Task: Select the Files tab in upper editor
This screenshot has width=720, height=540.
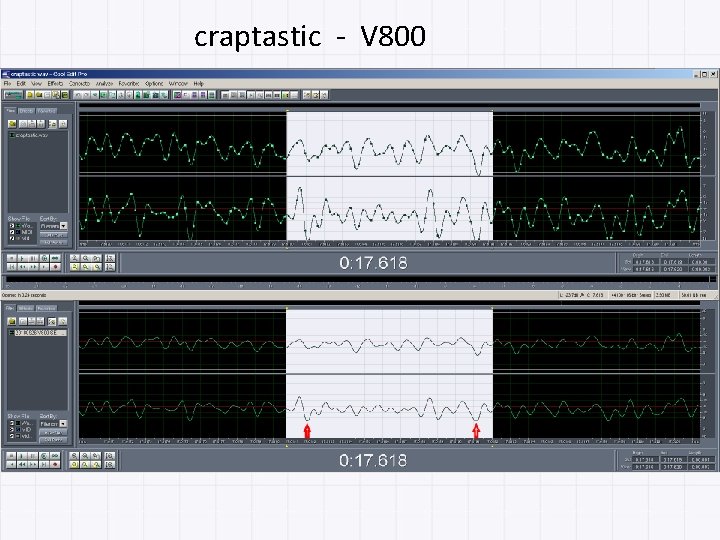Action: point(11,111)
